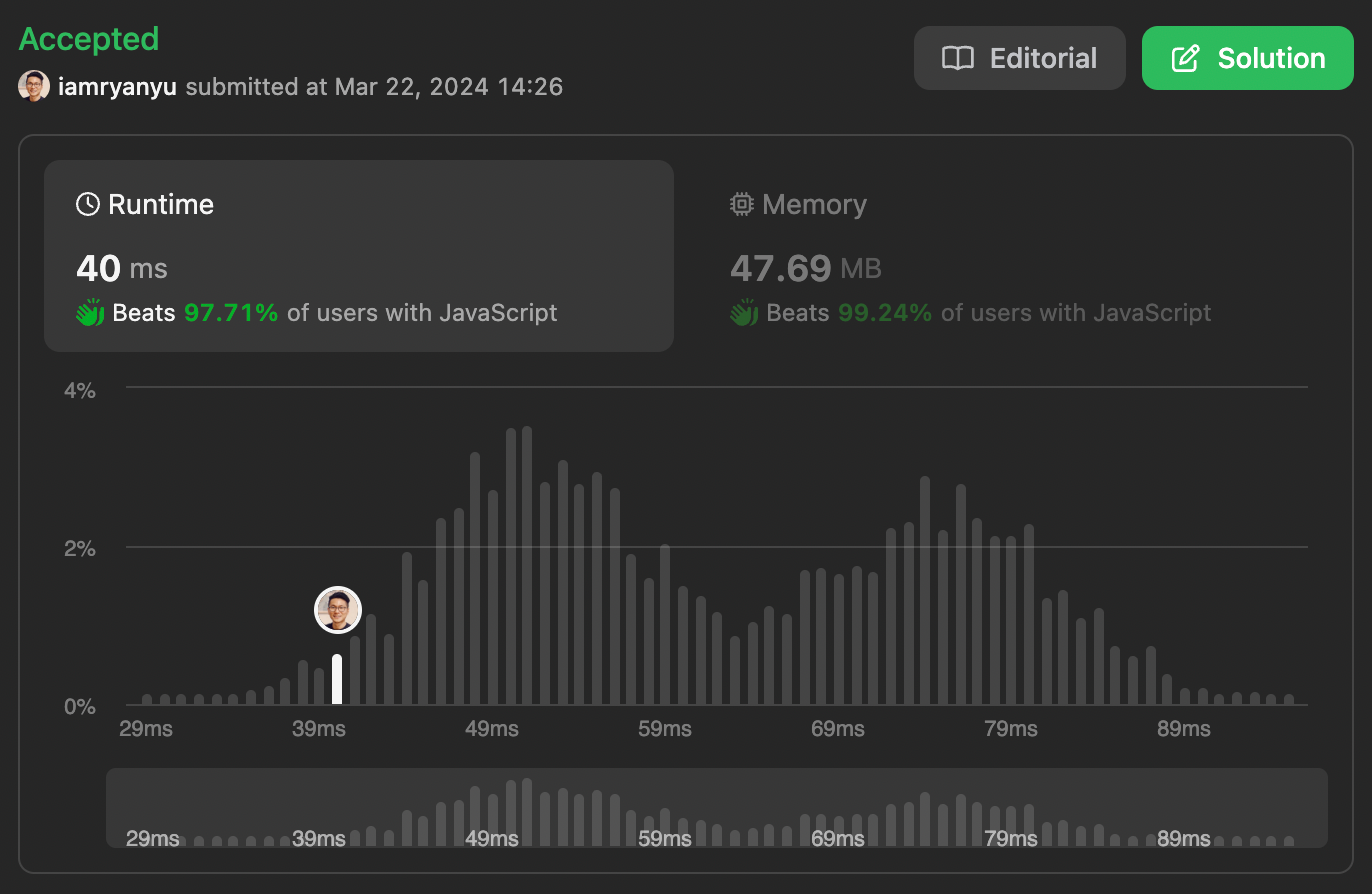
Task: Click the iamryanyu username
Action: (115, 86)
